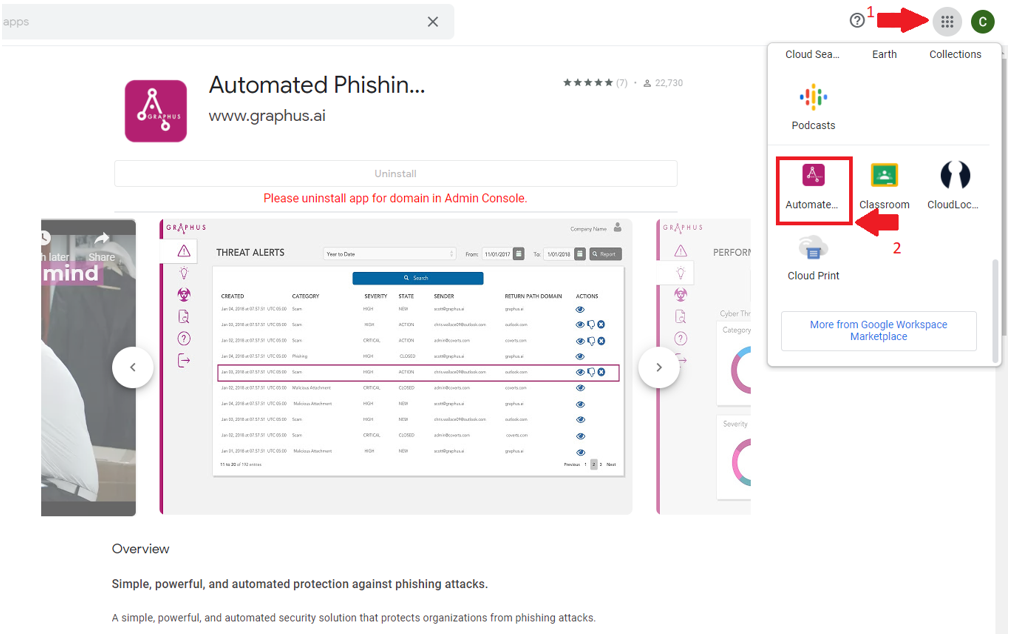Image resolution: width=1011 pixels, height=636 pixels.
Task: Click the Graphus magenta app logo
Action: (x=155, y=110)
